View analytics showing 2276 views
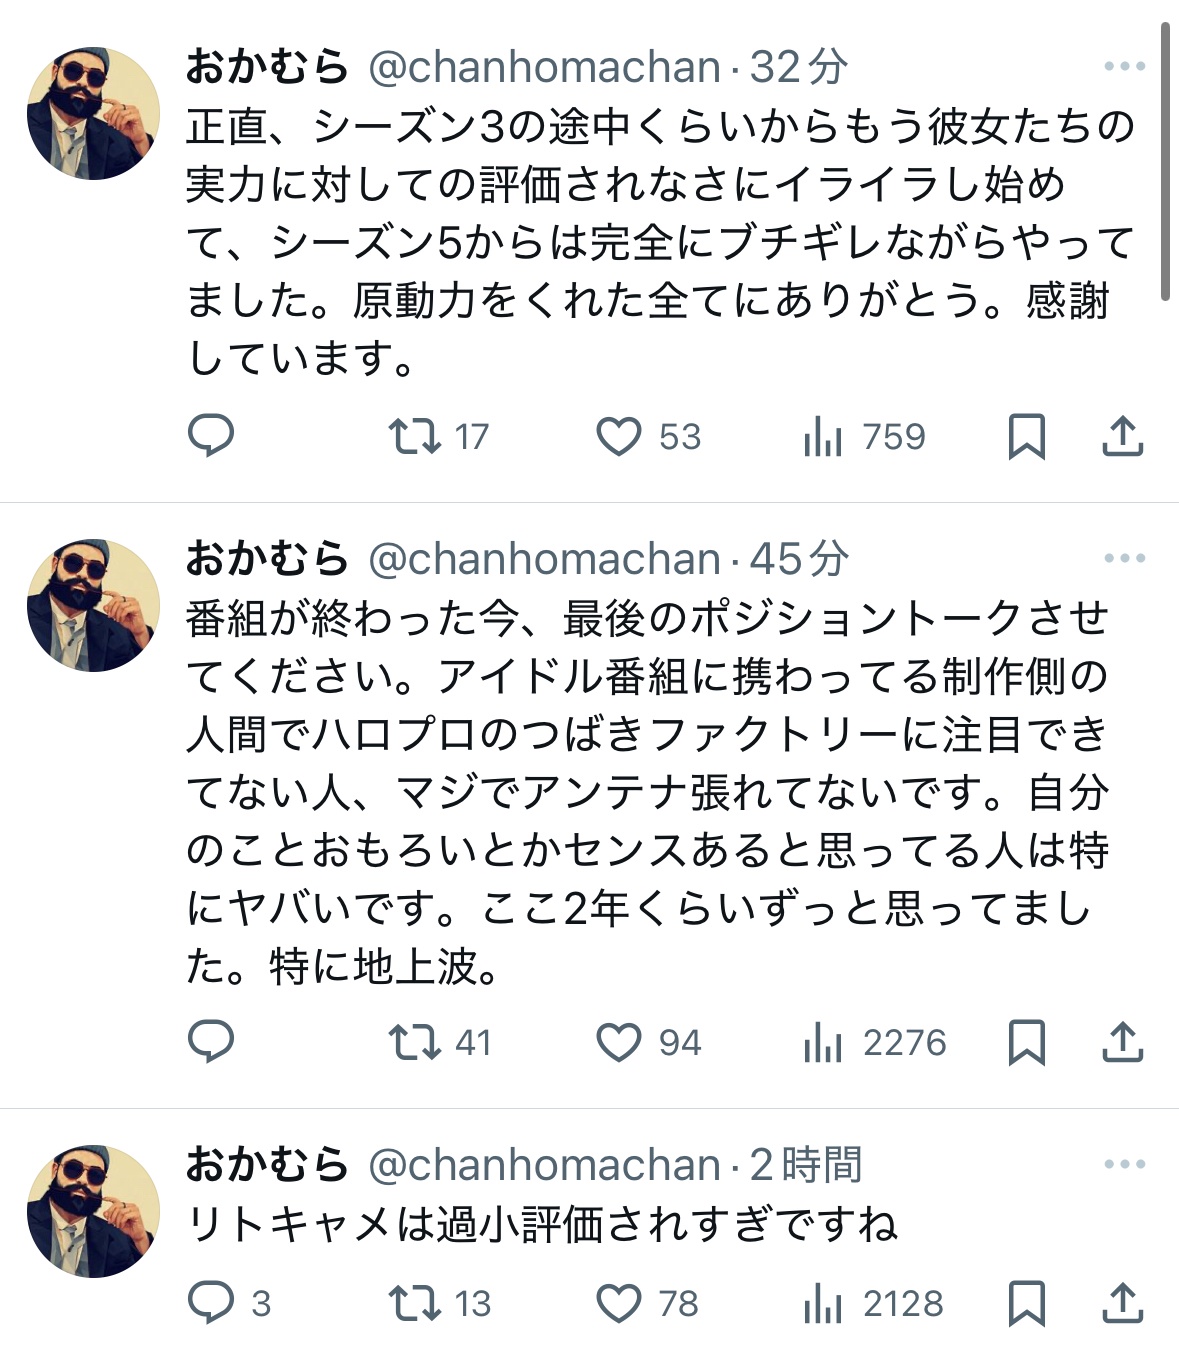 tap(823, 1043)
